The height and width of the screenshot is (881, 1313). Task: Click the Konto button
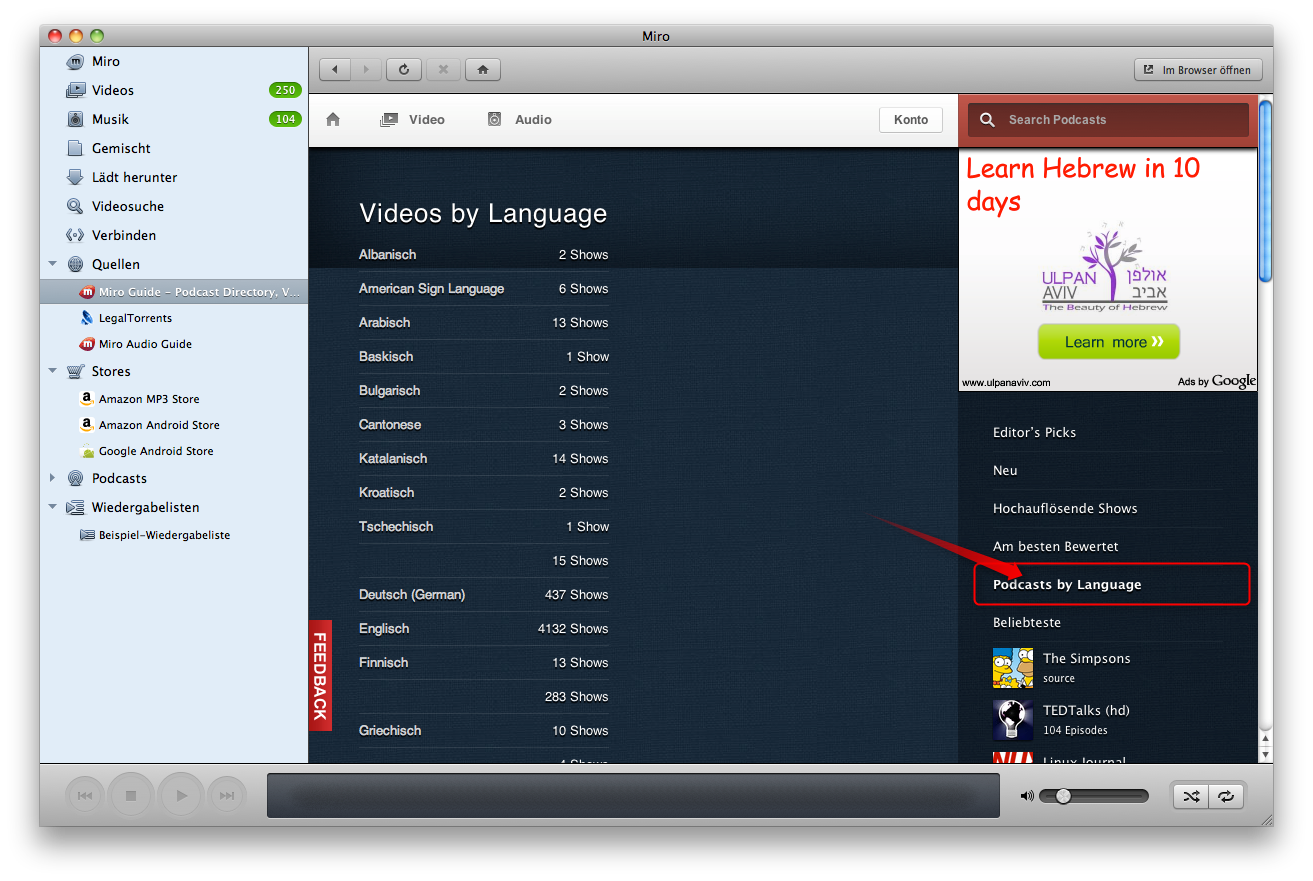[x=911, y=120]
